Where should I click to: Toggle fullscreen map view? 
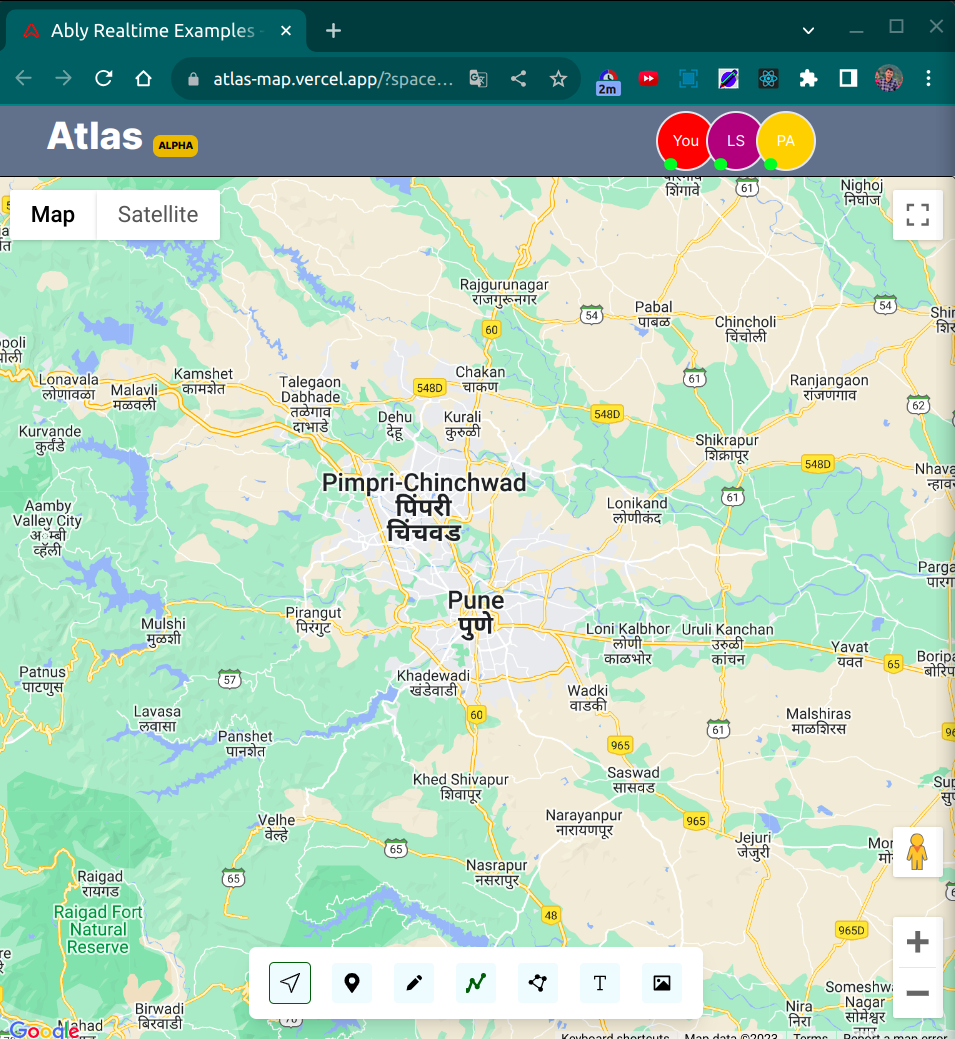917,215
